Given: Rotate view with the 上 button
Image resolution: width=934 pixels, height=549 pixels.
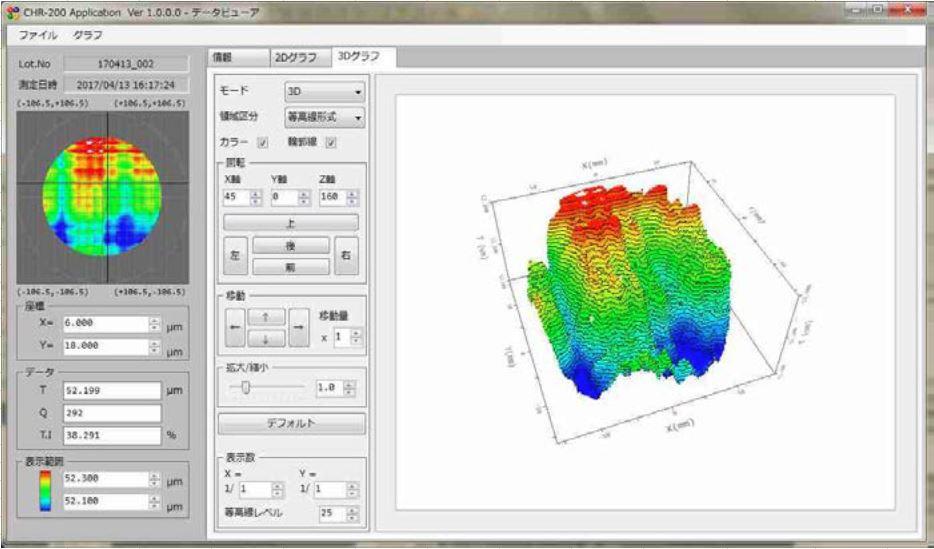Looking at the screenshot, I should point(290,223).
